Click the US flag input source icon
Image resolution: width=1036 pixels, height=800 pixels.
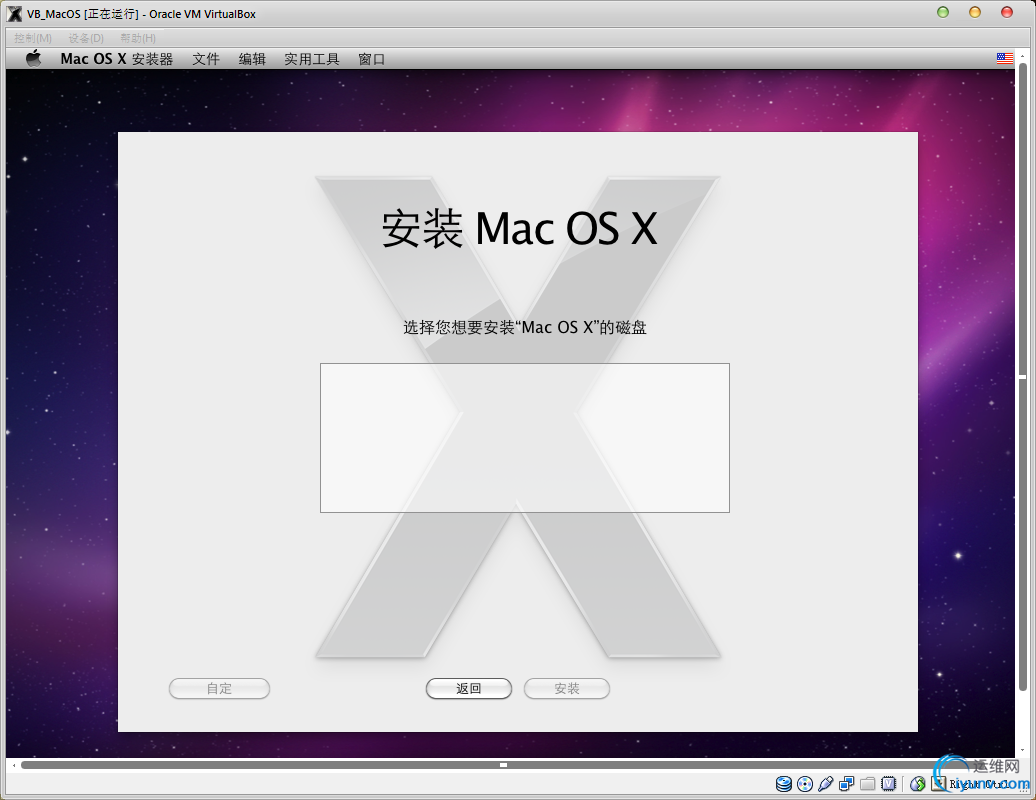(1004, 59)
